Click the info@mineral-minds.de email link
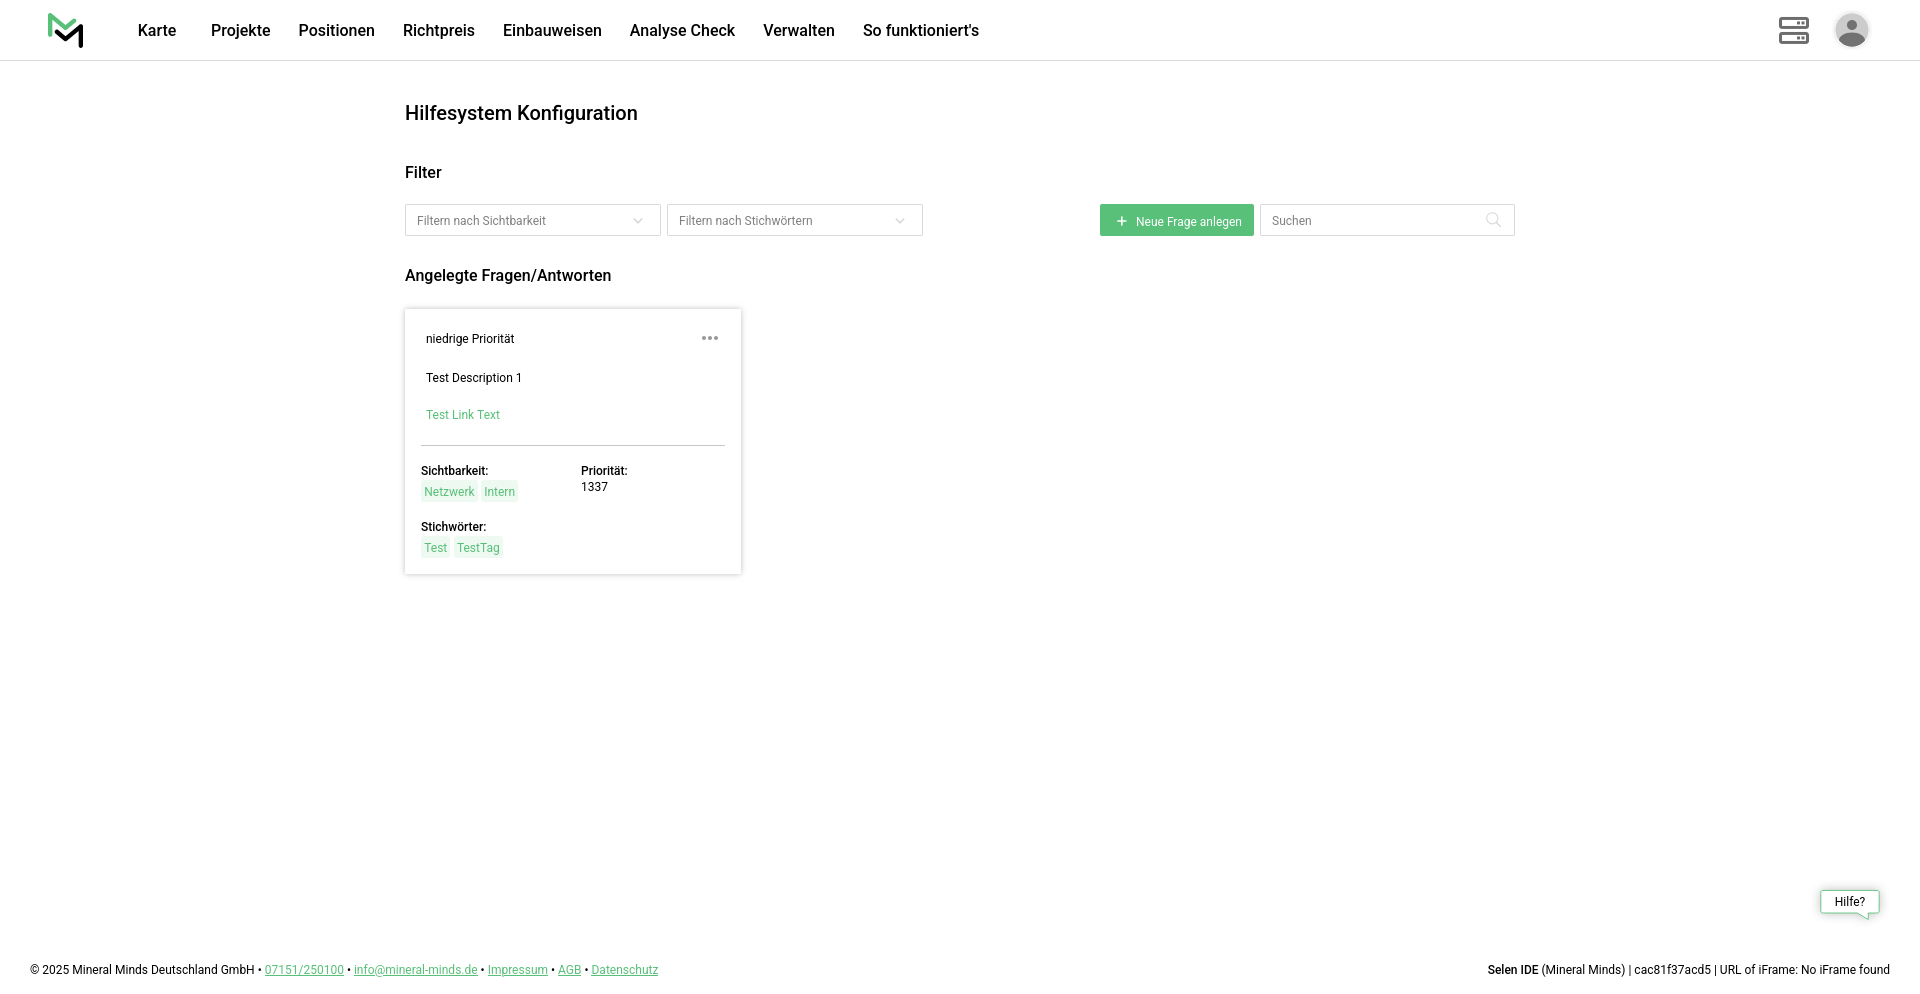Viewport: 1920px width, 994px height. click(x=415, y=970)
